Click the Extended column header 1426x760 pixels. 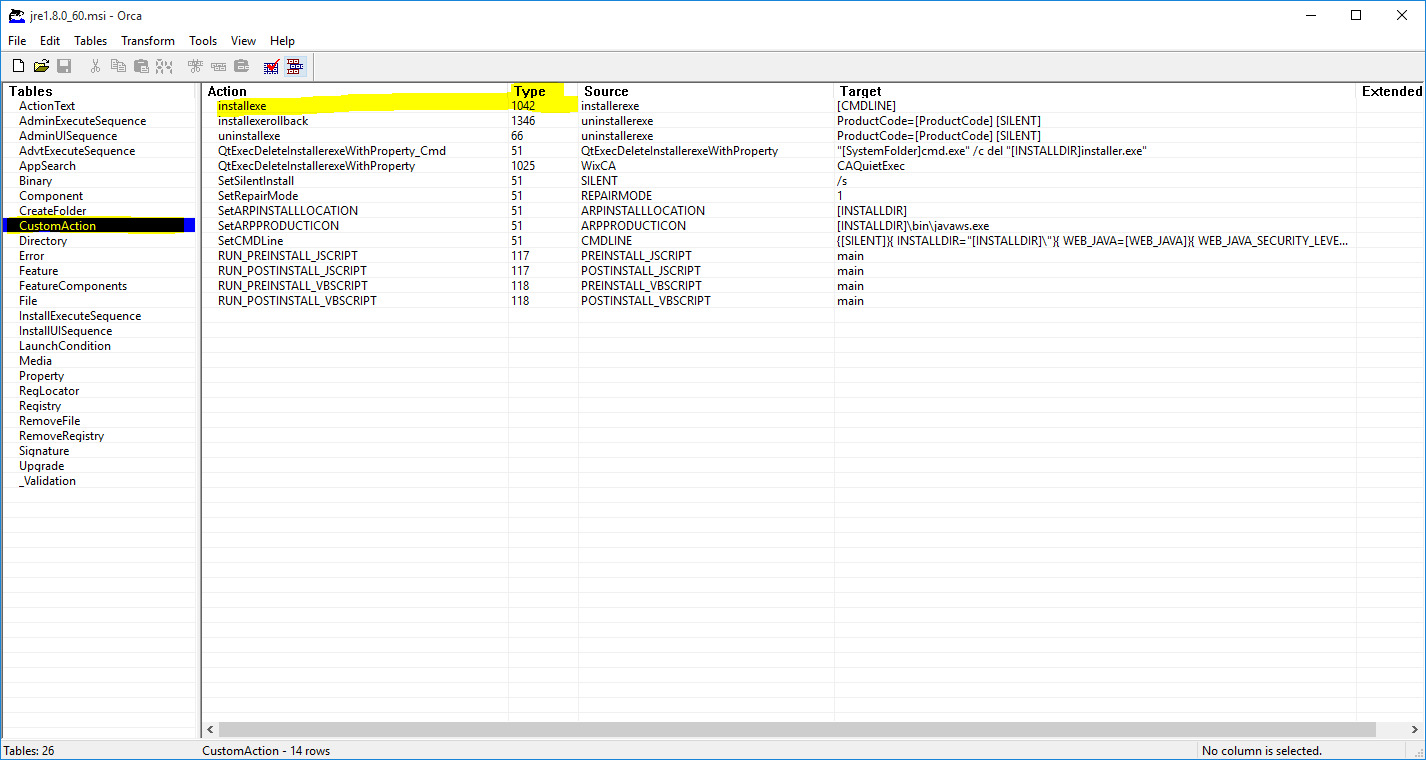pos(1391,91)
